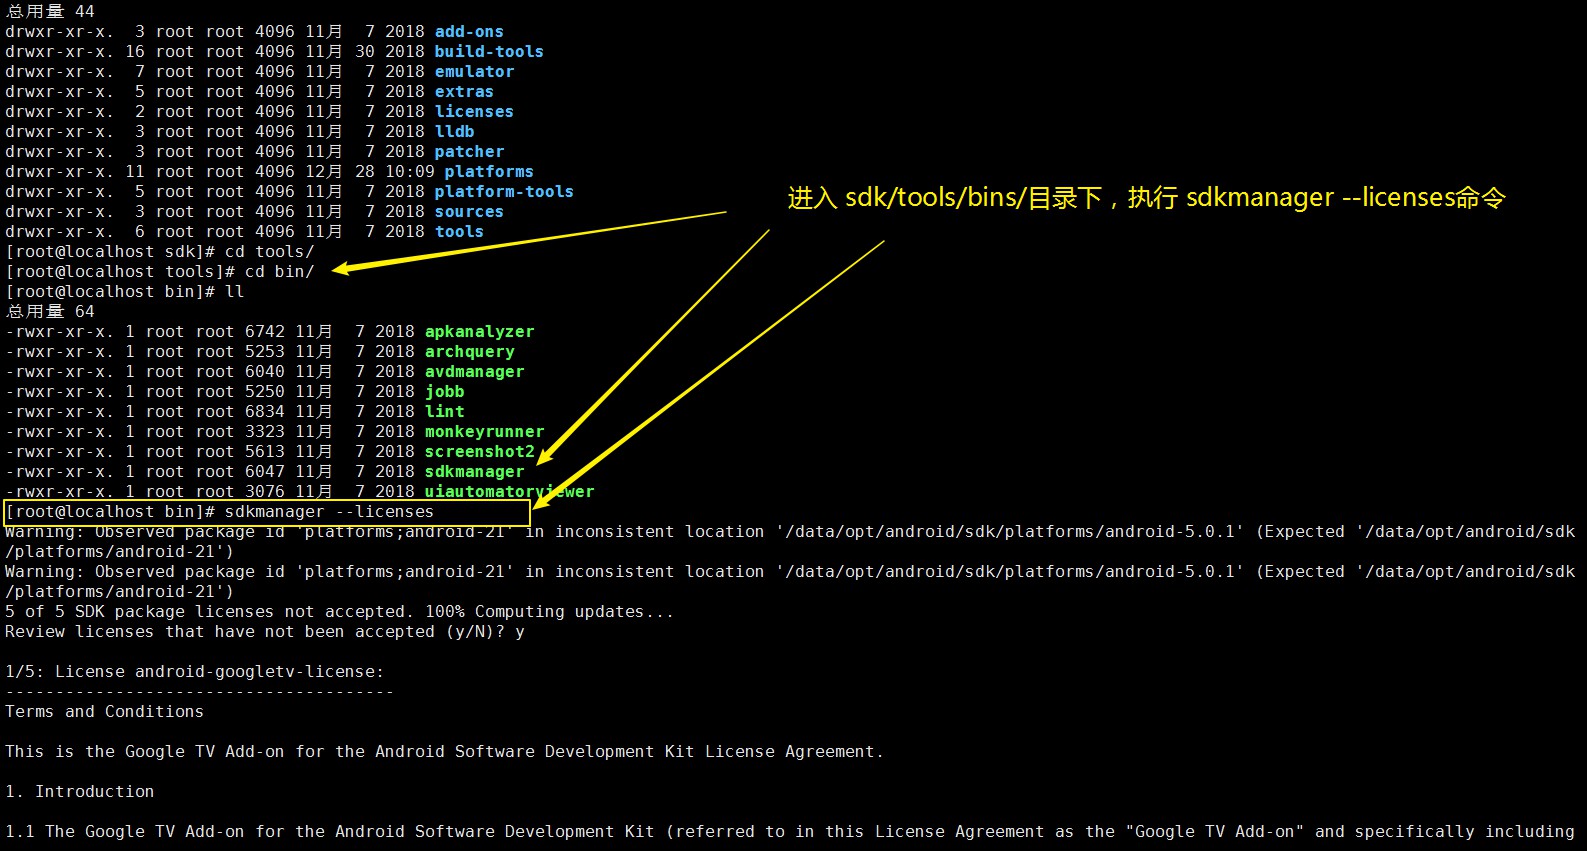Click '1. Introduction' heading
The image size is (1587, 851).
tap(80, 792)
